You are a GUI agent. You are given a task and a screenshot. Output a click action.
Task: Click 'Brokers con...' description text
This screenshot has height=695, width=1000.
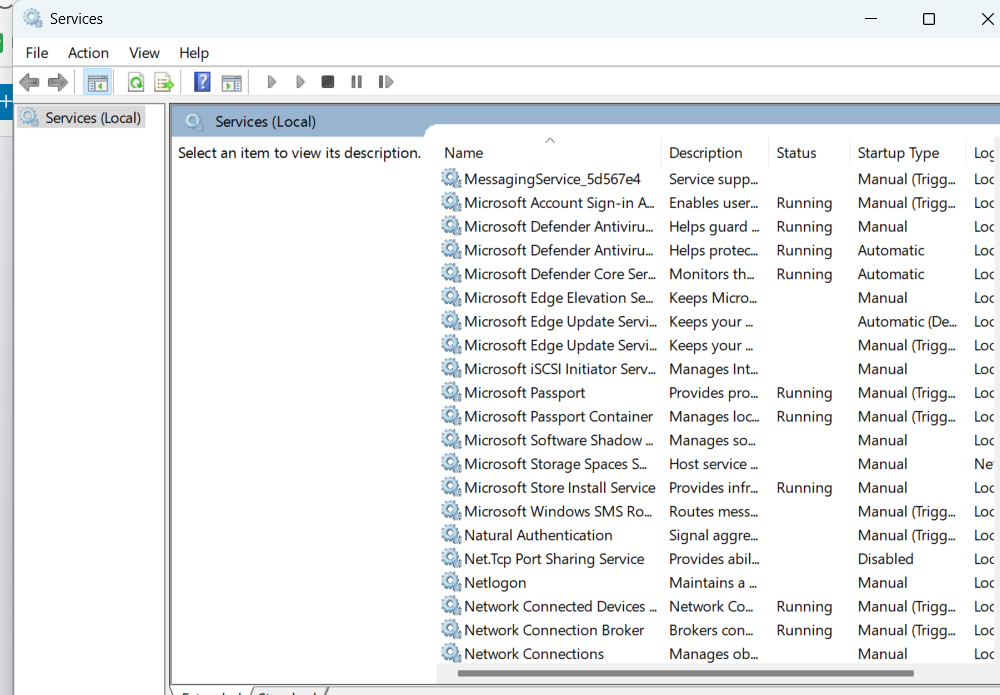pos(711,630)
